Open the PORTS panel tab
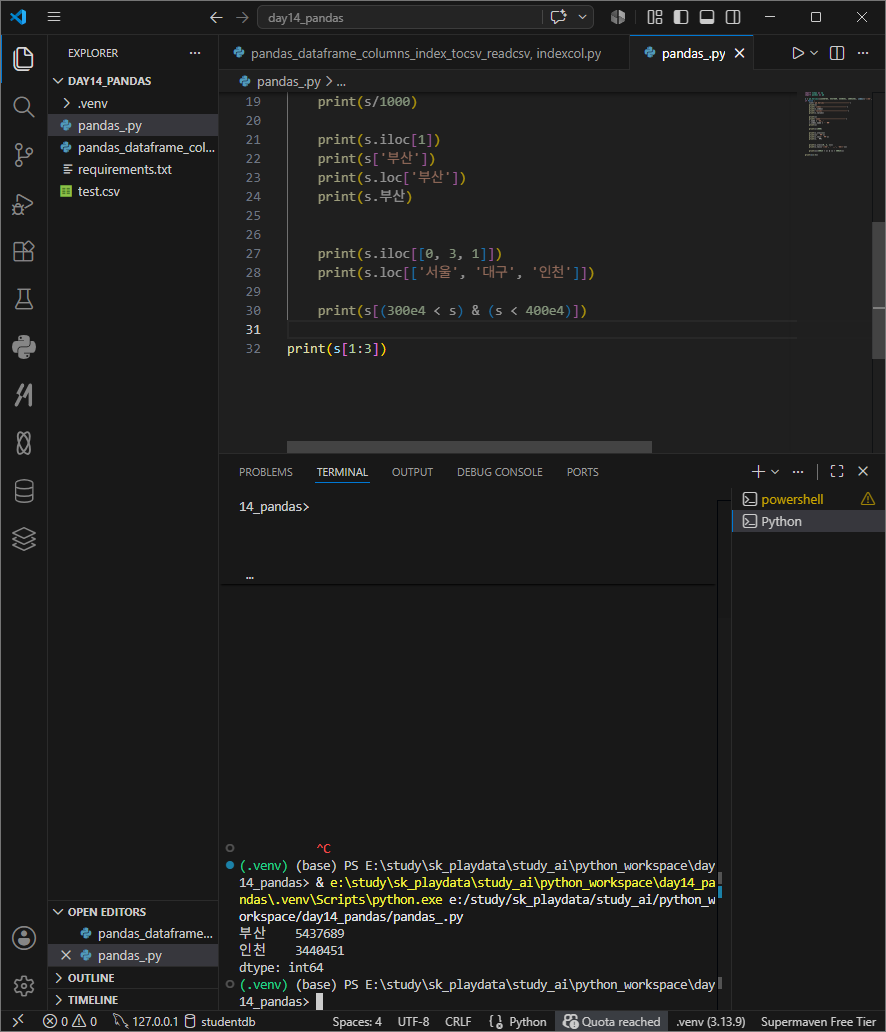 tap(583, 472)
